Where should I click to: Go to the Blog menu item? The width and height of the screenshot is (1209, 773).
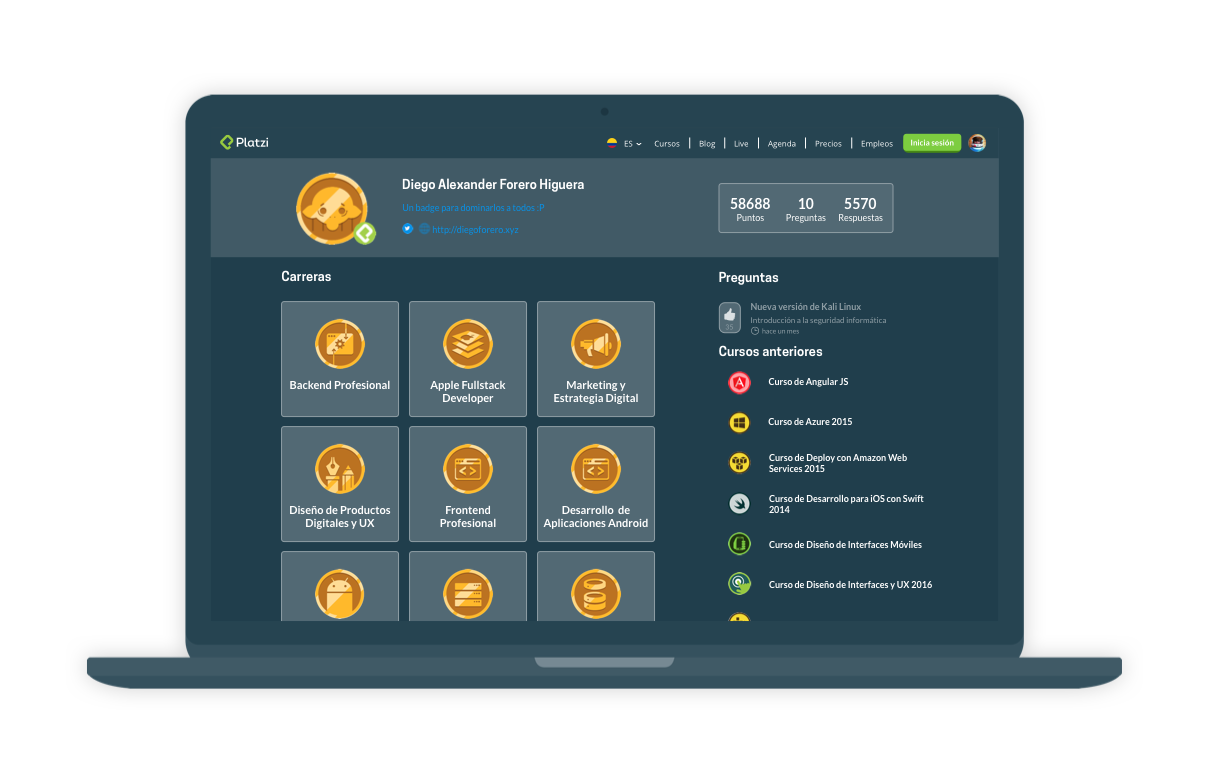[707, 144]
